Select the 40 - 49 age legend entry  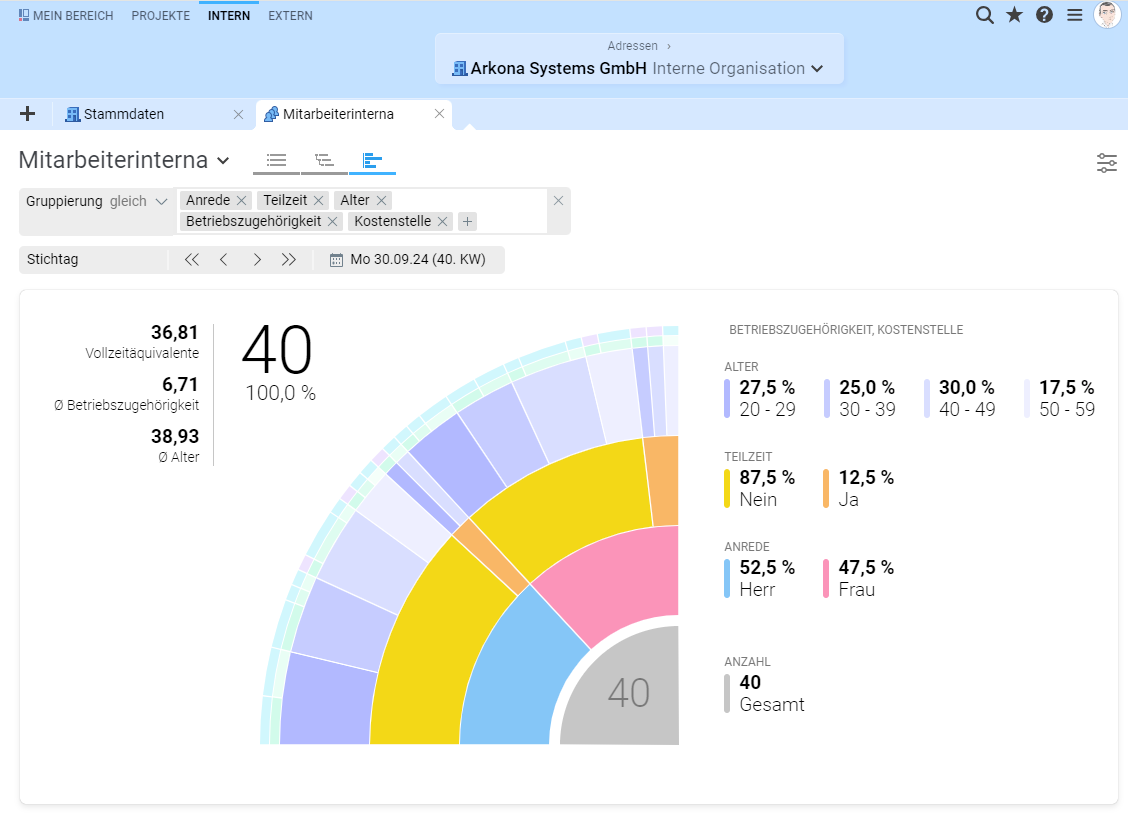pos(960,398)
